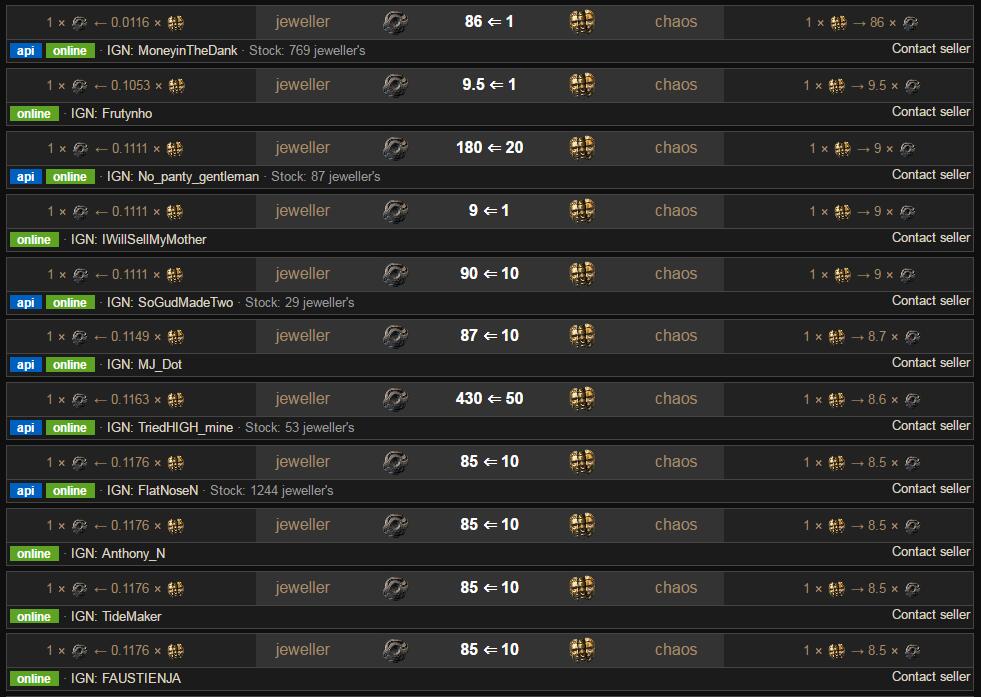Click the api badge next to FlatNoseN
The image size is (981, 697).
click(26, 491)
